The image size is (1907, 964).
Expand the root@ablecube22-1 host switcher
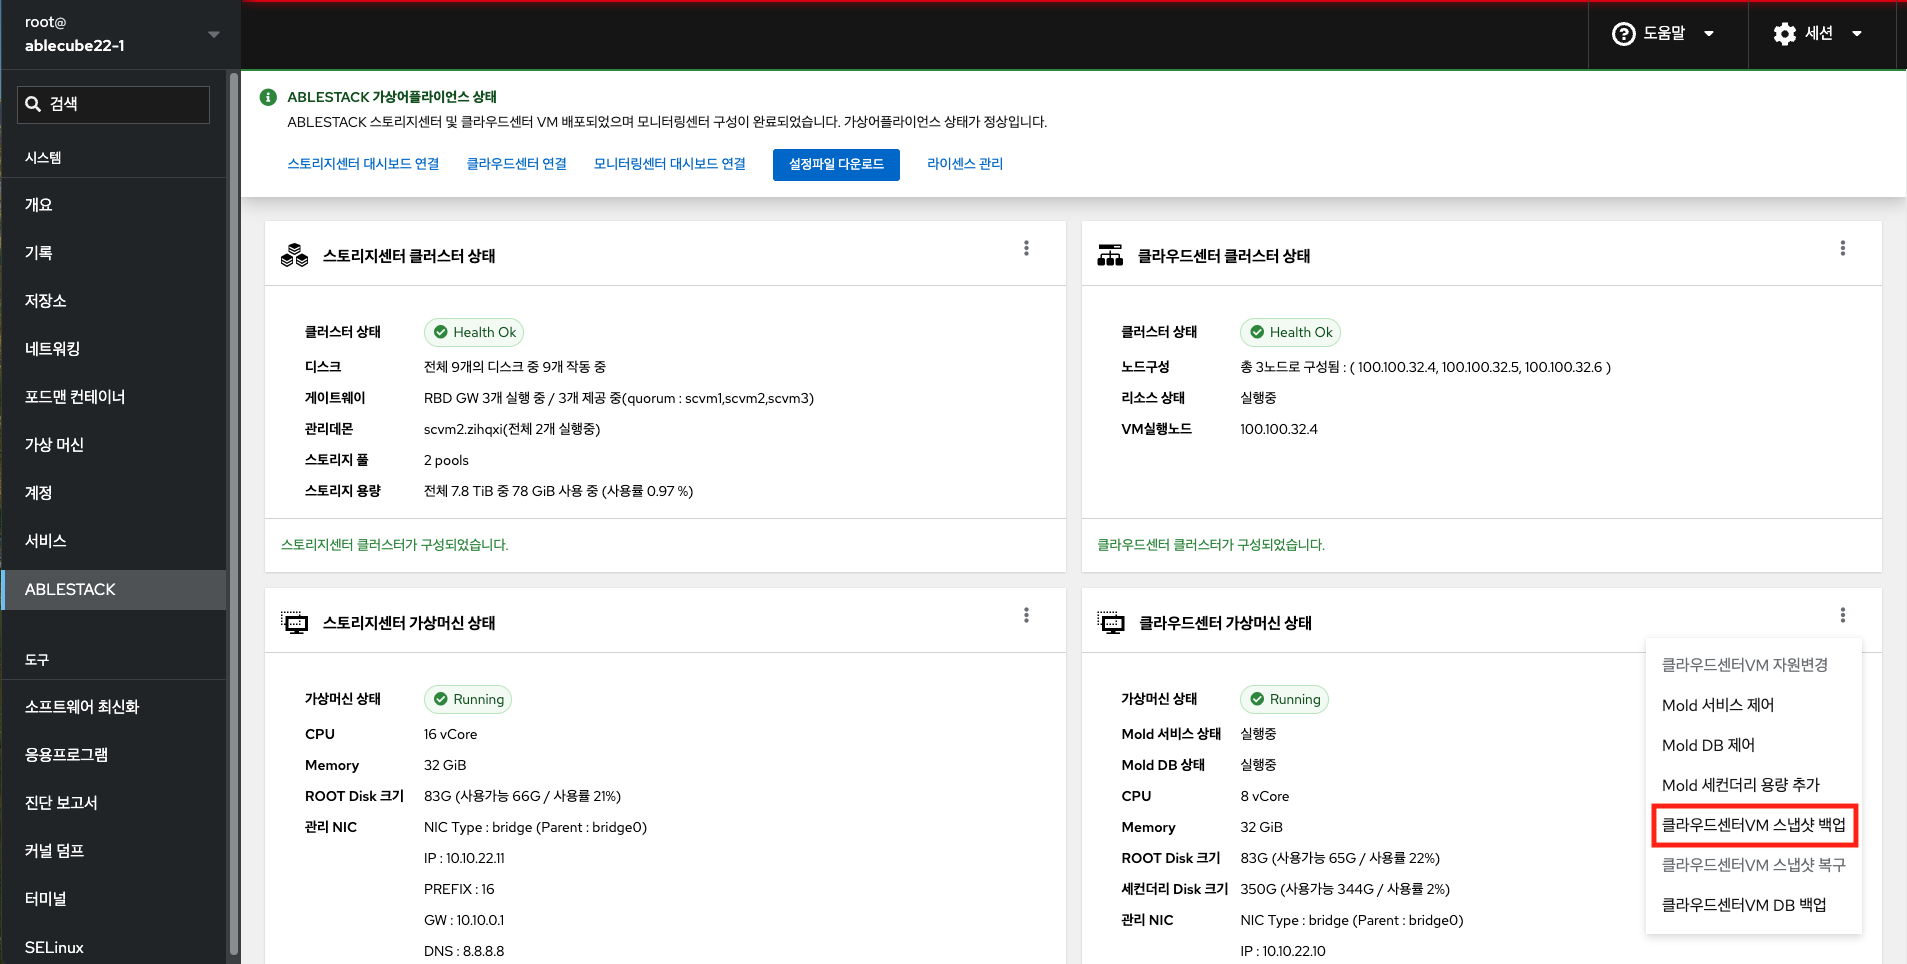(x=213, y=35)
